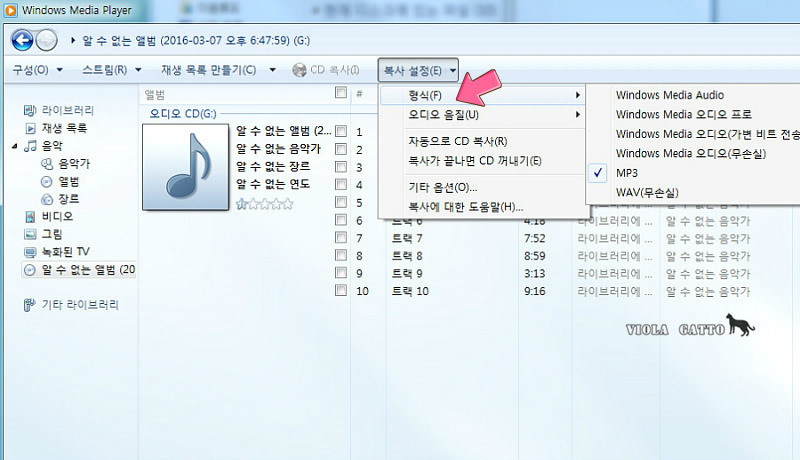Expand arrow next to 재생 목록 만들기
The image size is (800, 460).
[x=272, y=70]
